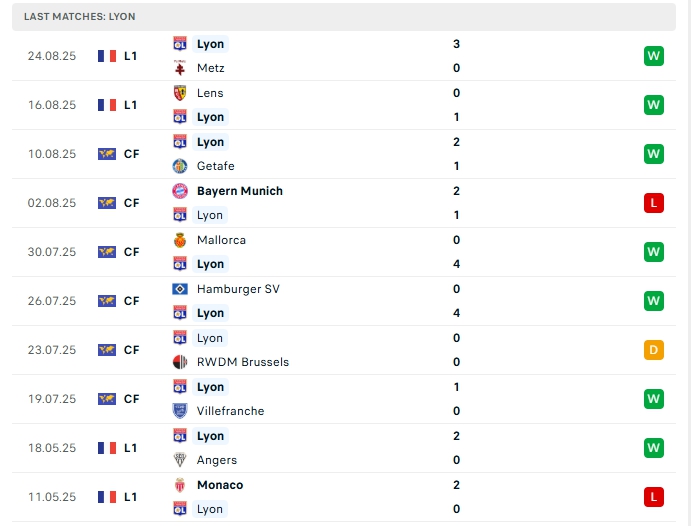Click the orange D badge for RWDM match

coord(654,350)
